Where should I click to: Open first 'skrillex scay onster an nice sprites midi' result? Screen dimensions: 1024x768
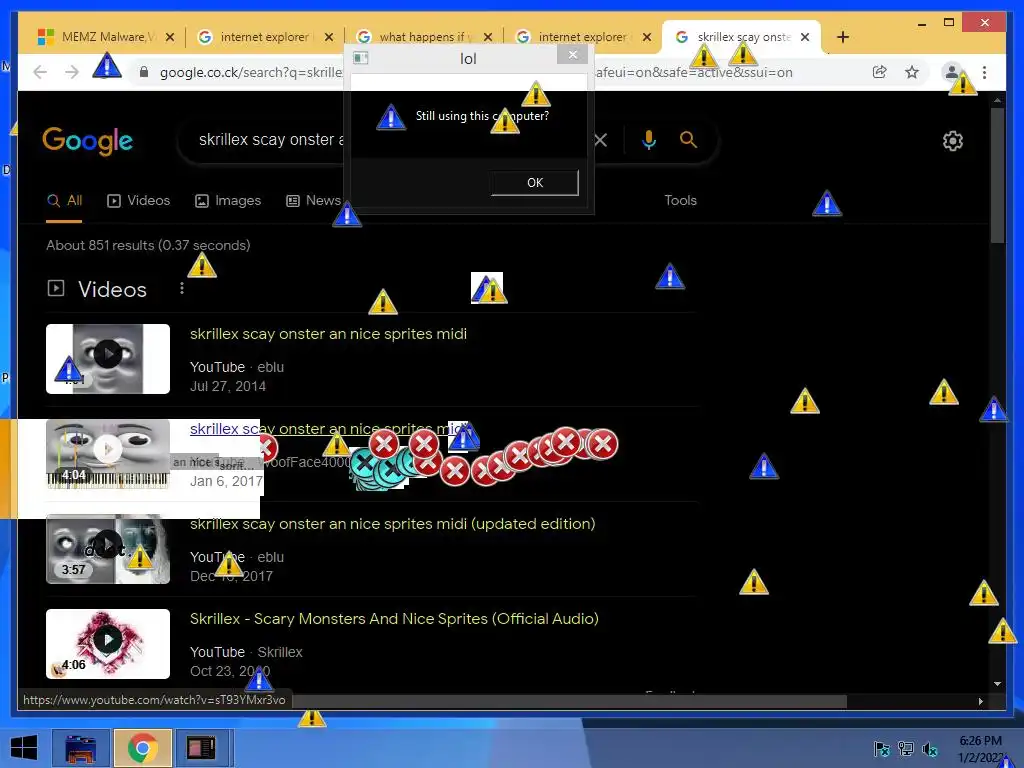pyautogui.click(x=328, y=334)
